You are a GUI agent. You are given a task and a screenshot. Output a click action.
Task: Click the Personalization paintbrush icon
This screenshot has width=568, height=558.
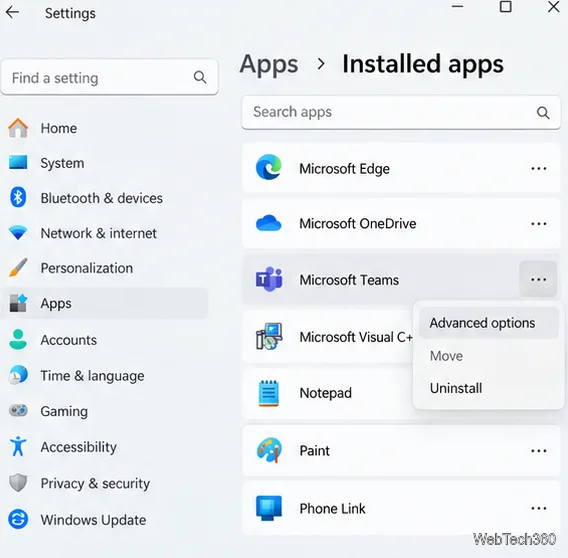pyautogui.click(x=18, y=267)
